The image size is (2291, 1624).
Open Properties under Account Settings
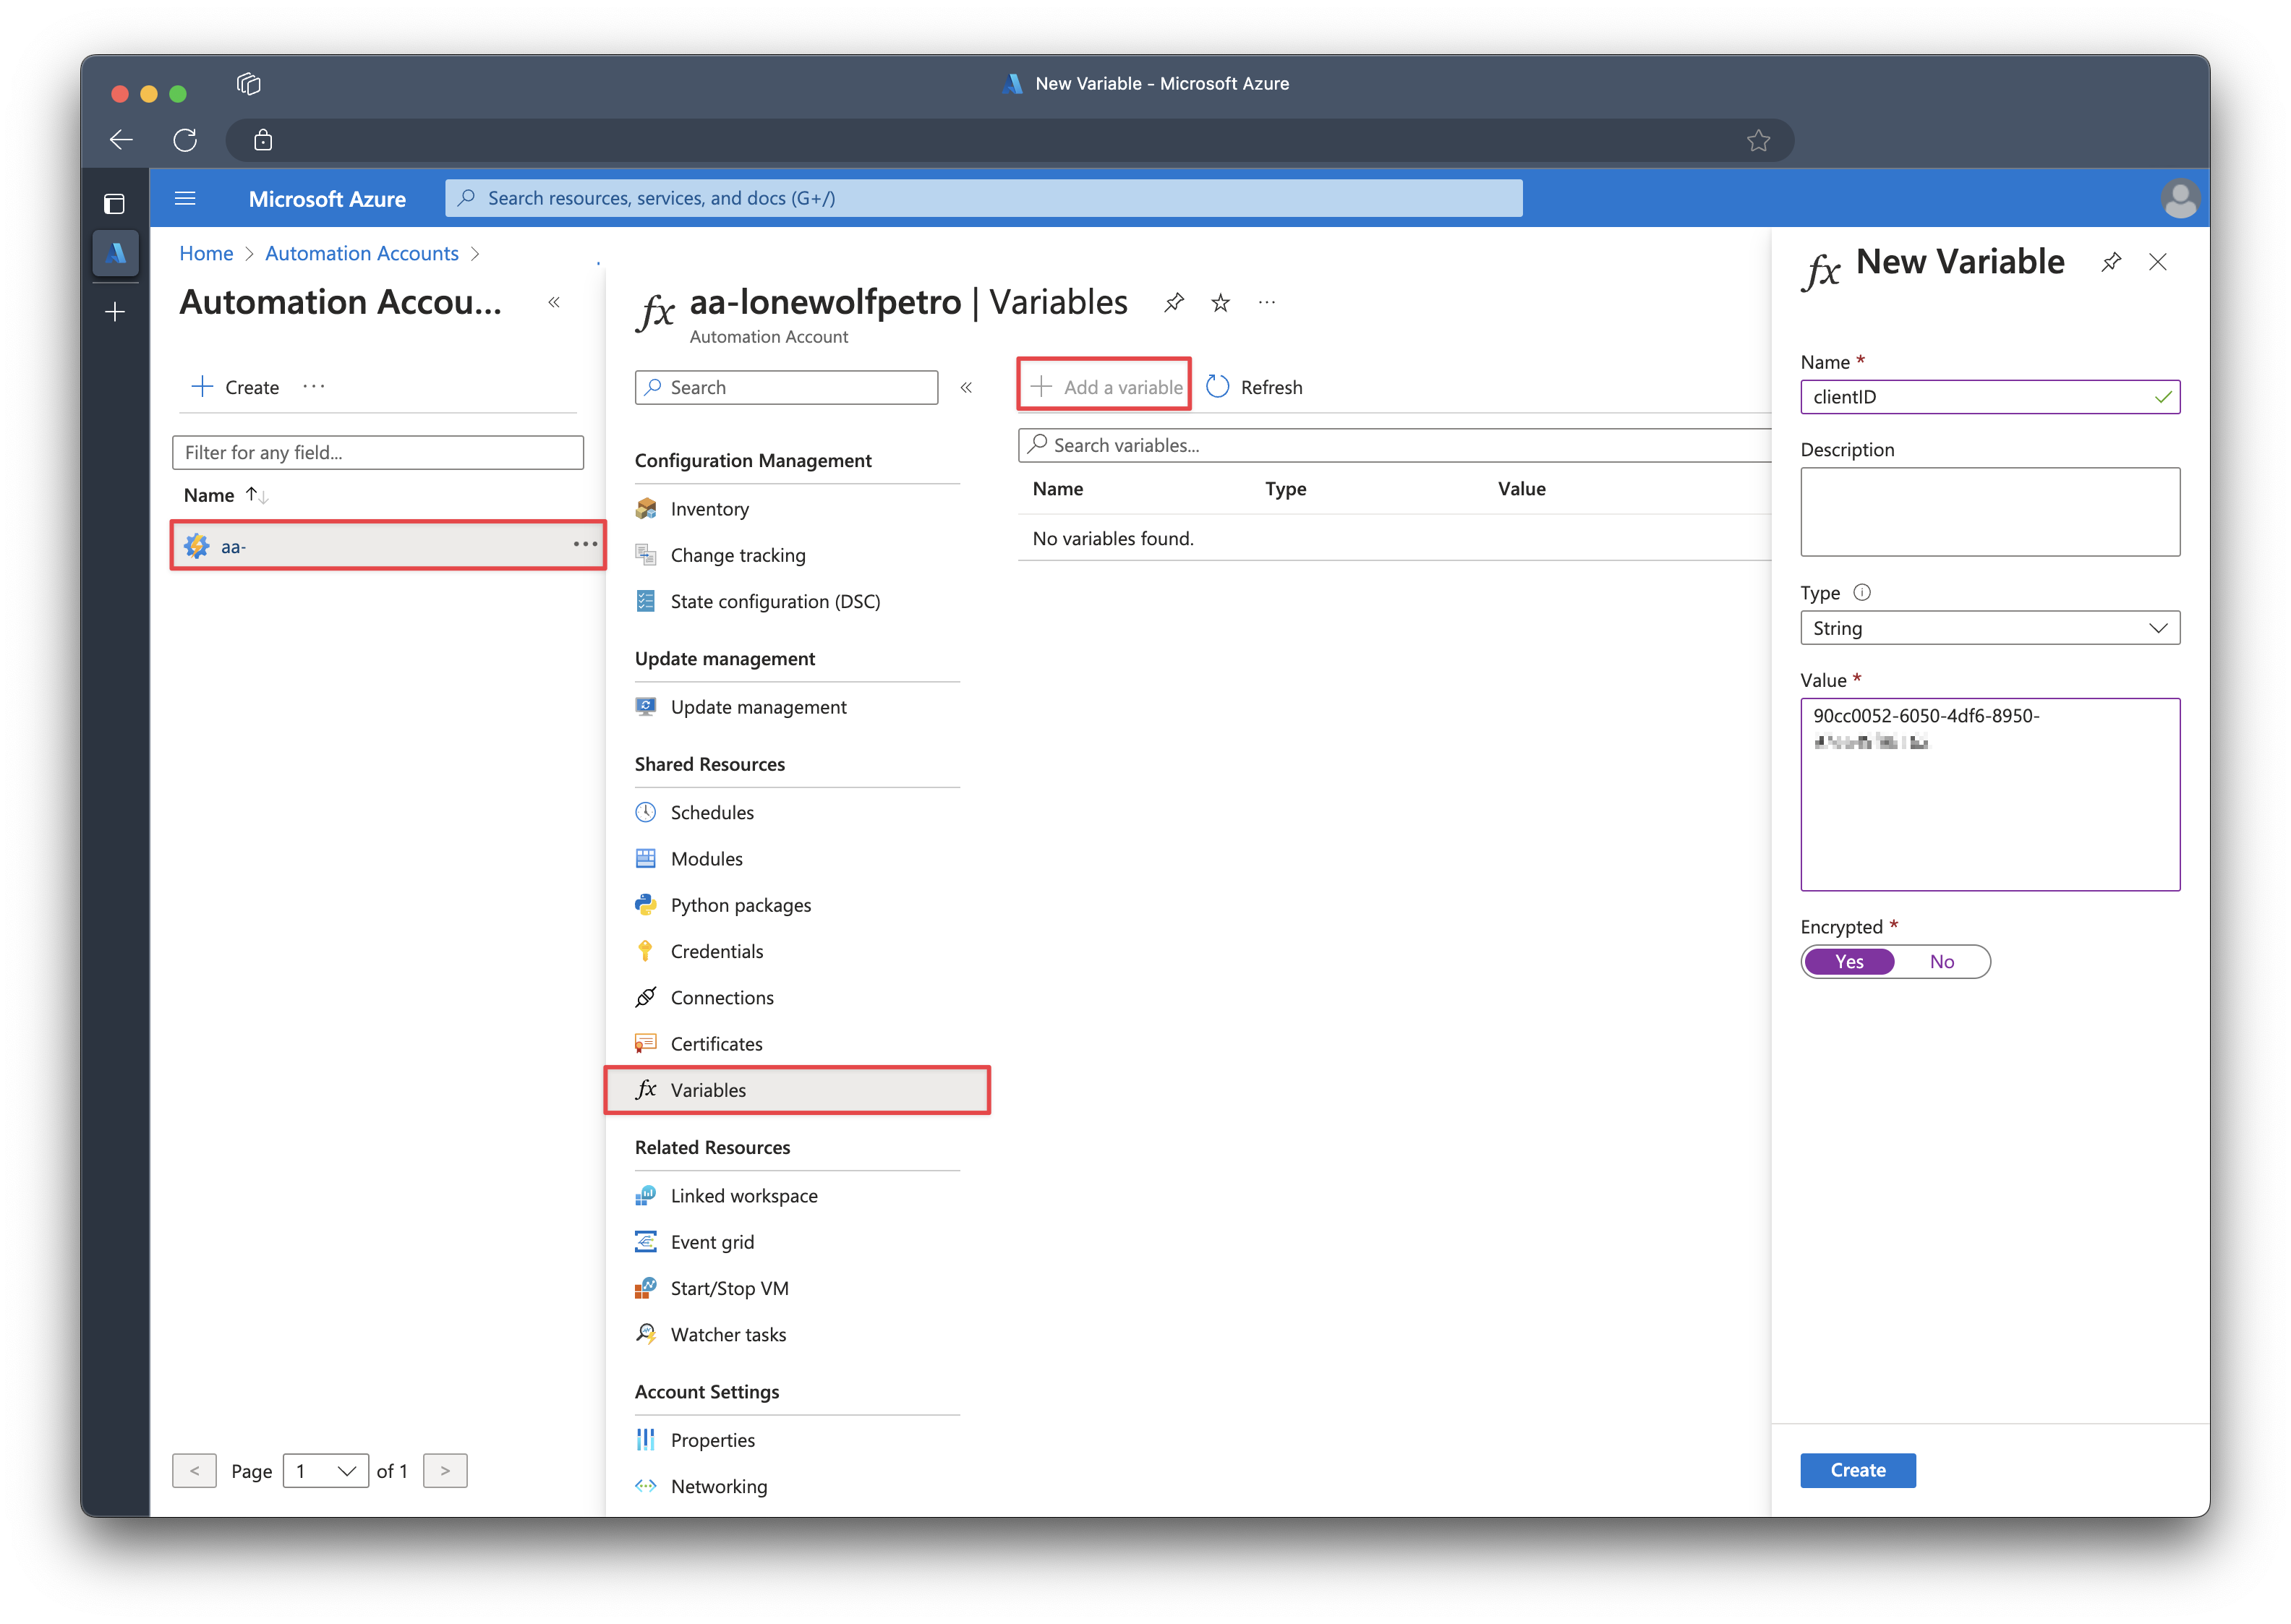[x=712, y=1439]
